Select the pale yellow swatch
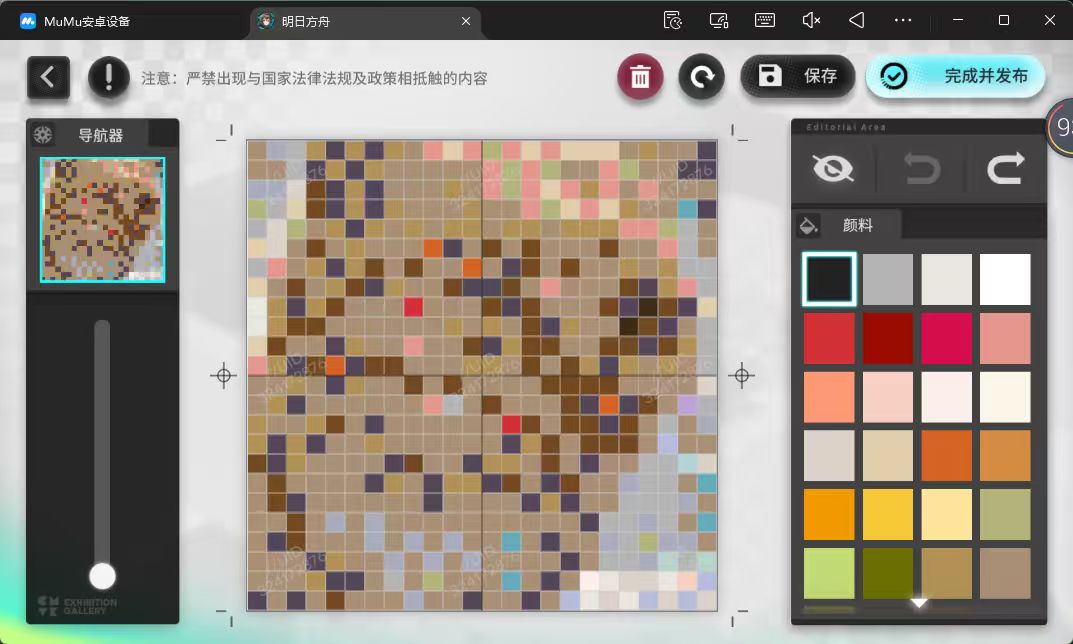 pyautogui.click(x=946, y=514)
